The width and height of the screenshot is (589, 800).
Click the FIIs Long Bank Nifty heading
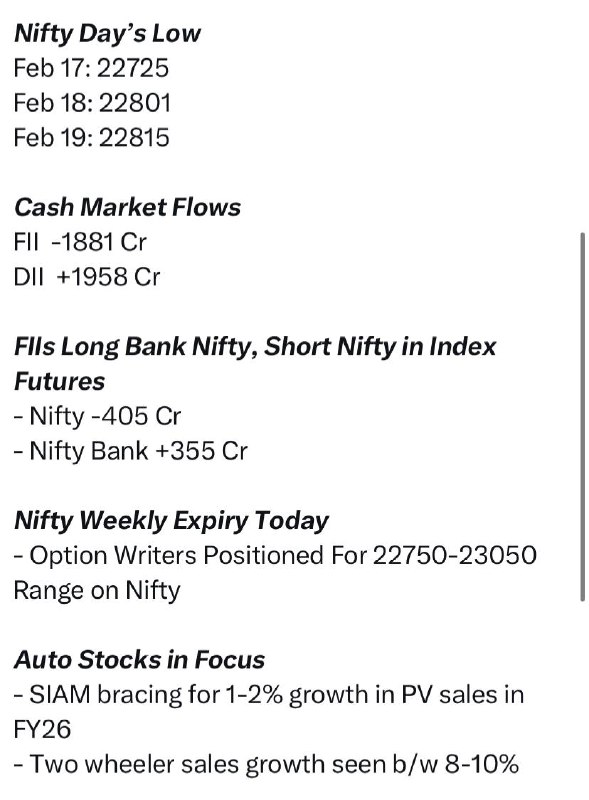(x=255, y=346)
